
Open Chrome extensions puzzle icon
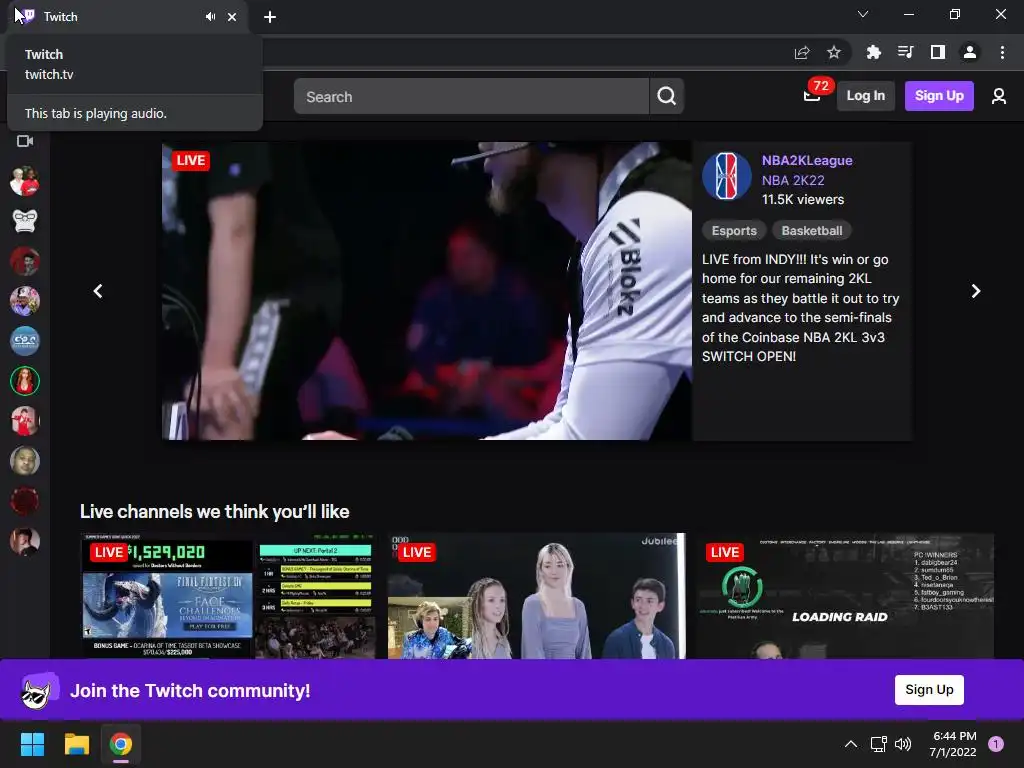(x=873, y=52)
